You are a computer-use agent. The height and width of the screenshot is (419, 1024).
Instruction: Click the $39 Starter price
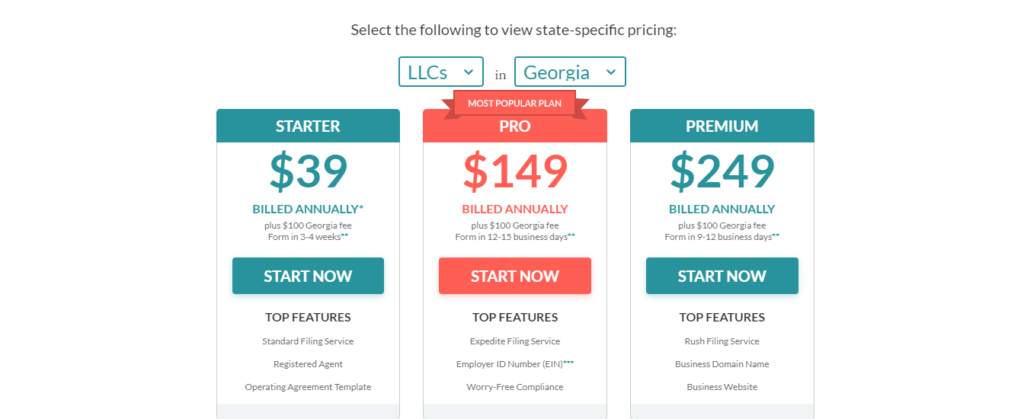(x=308, y=172)
